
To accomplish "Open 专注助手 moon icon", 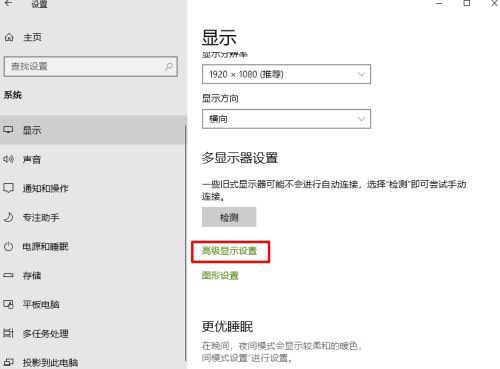I will tap(8, 217).
